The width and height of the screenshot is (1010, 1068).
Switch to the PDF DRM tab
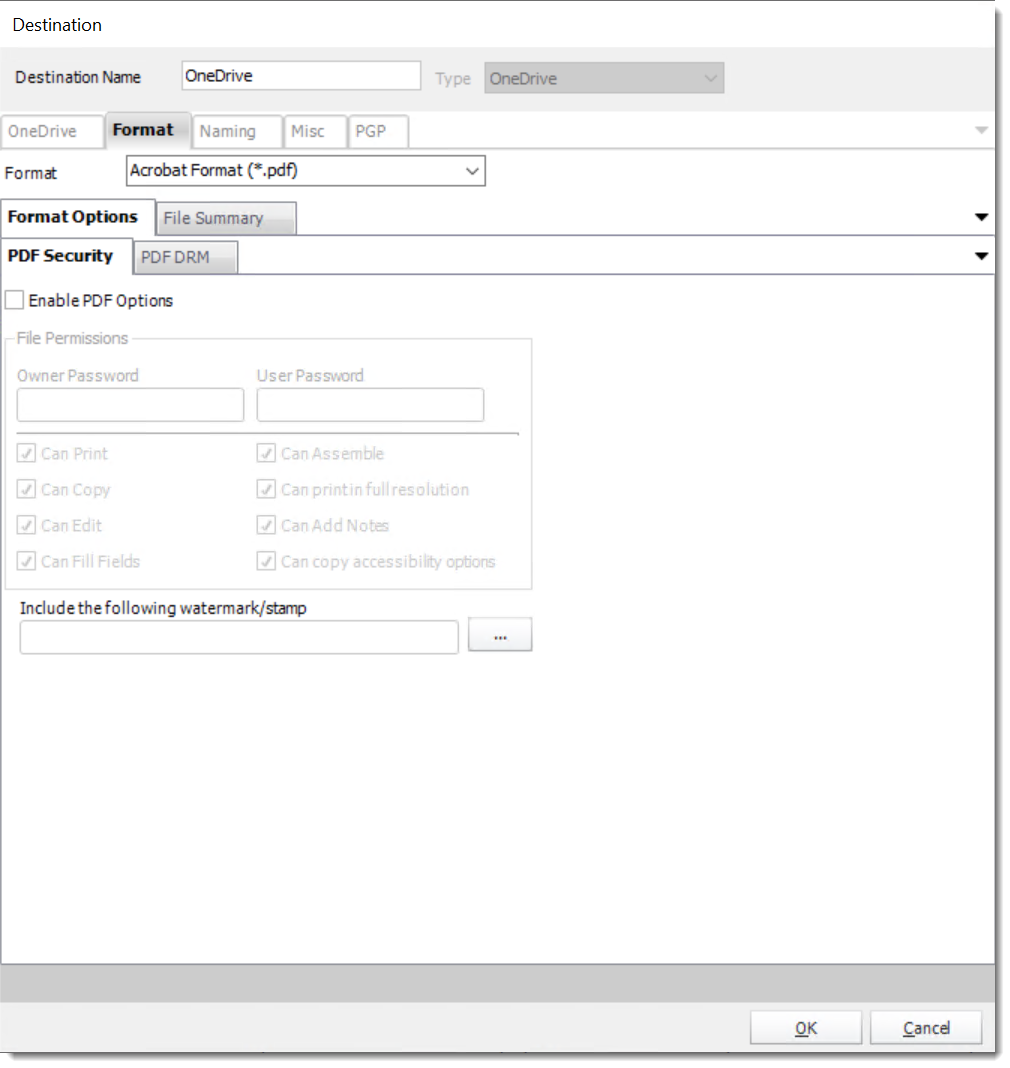pyautogui.click(x=184, y=257)
